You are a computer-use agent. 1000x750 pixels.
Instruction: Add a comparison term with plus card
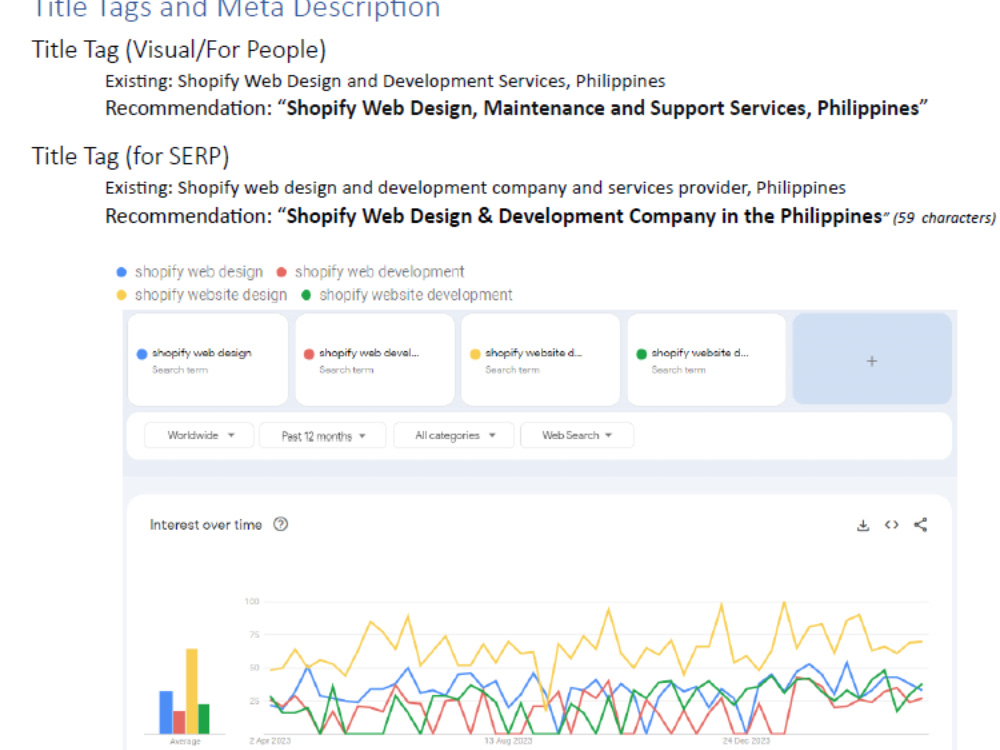click(872, 359)
